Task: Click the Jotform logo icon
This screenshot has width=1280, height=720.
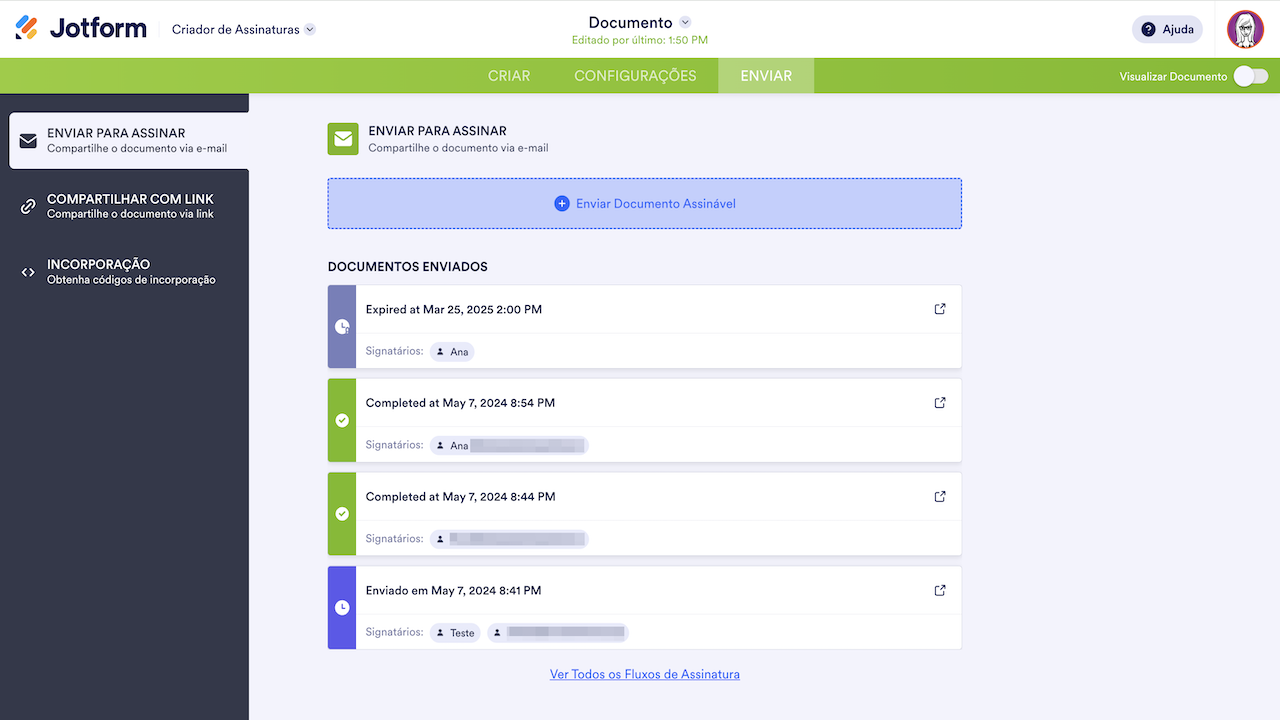Action: [27, 27]
